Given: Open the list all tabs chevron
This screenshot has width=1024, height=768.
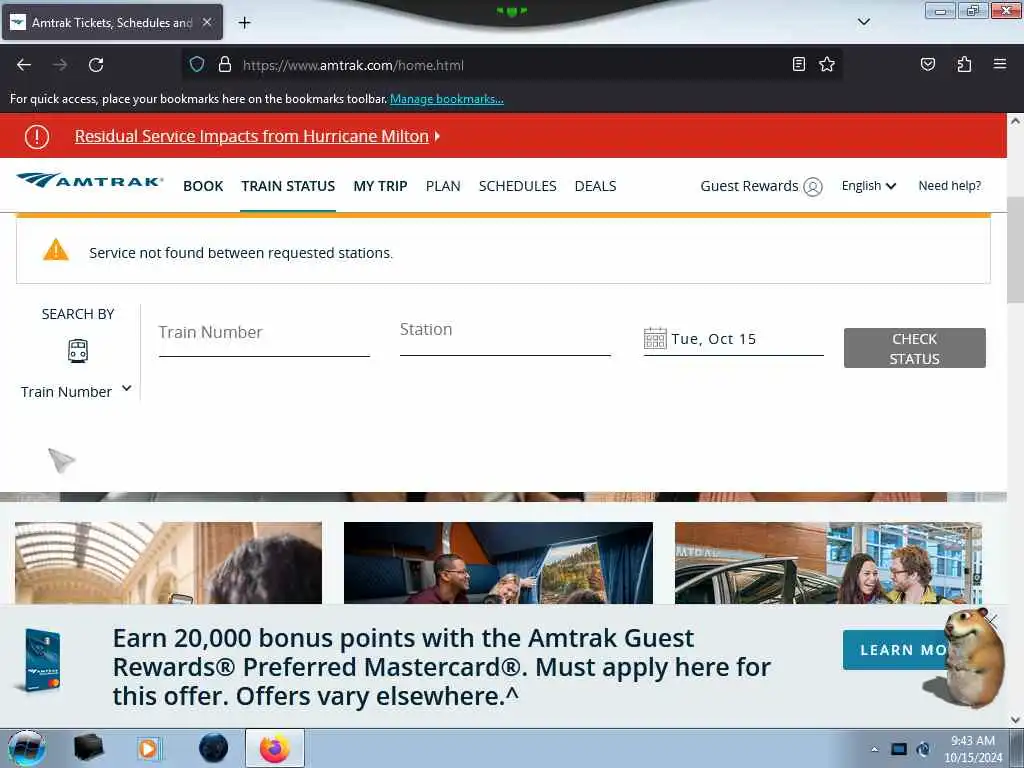Looking at the screenshot, I should click(863, 22).
